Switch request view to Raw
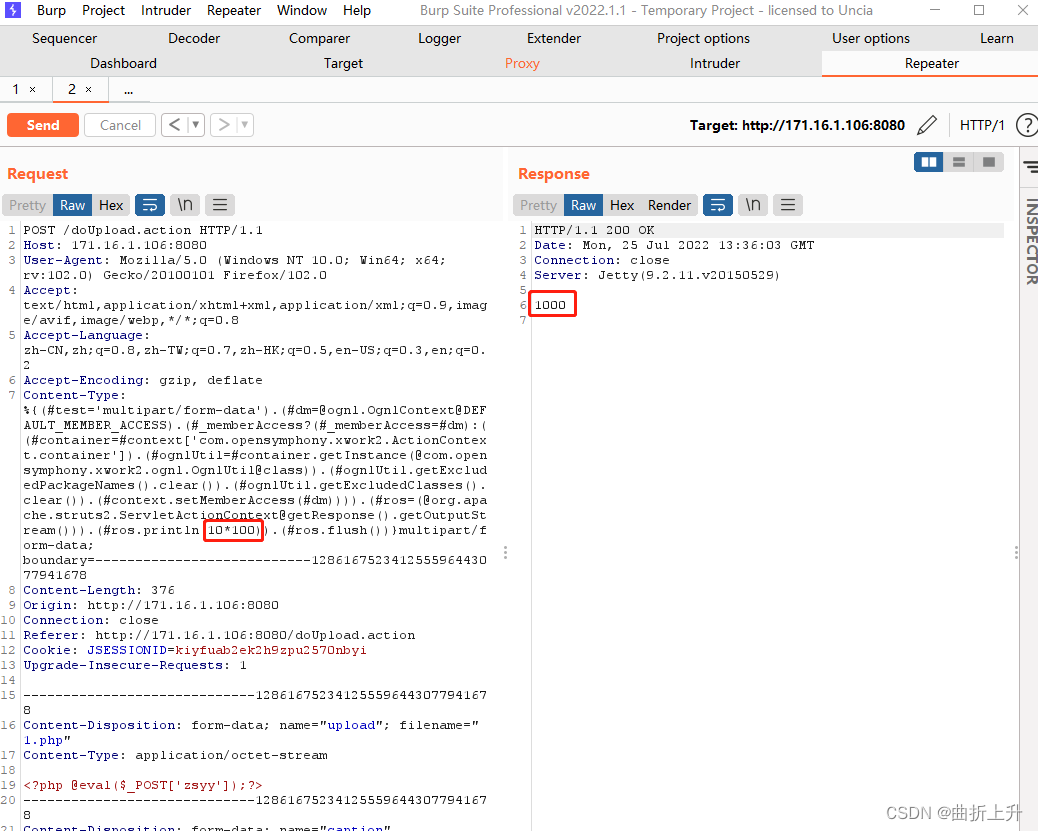The height and width of the screenshot is (831, 1038). pos(72,205)
